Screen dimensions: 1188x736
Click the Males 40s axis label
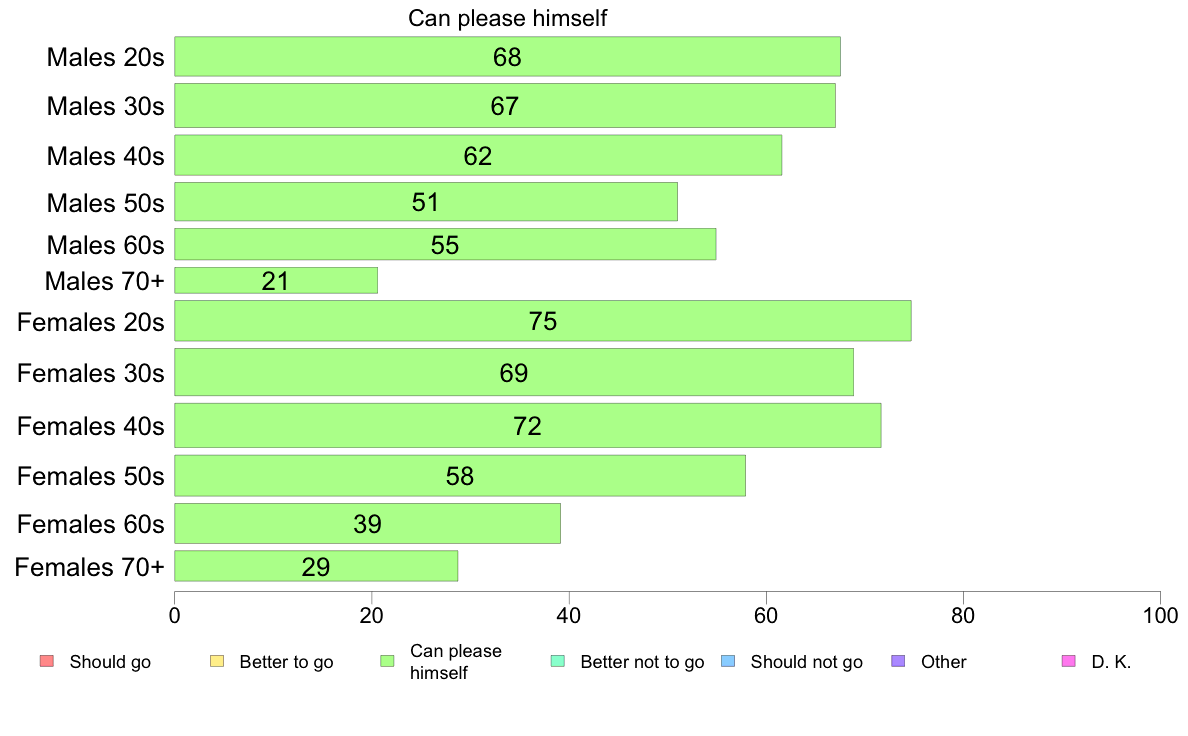pyautogui.click(x=105, y=156)
